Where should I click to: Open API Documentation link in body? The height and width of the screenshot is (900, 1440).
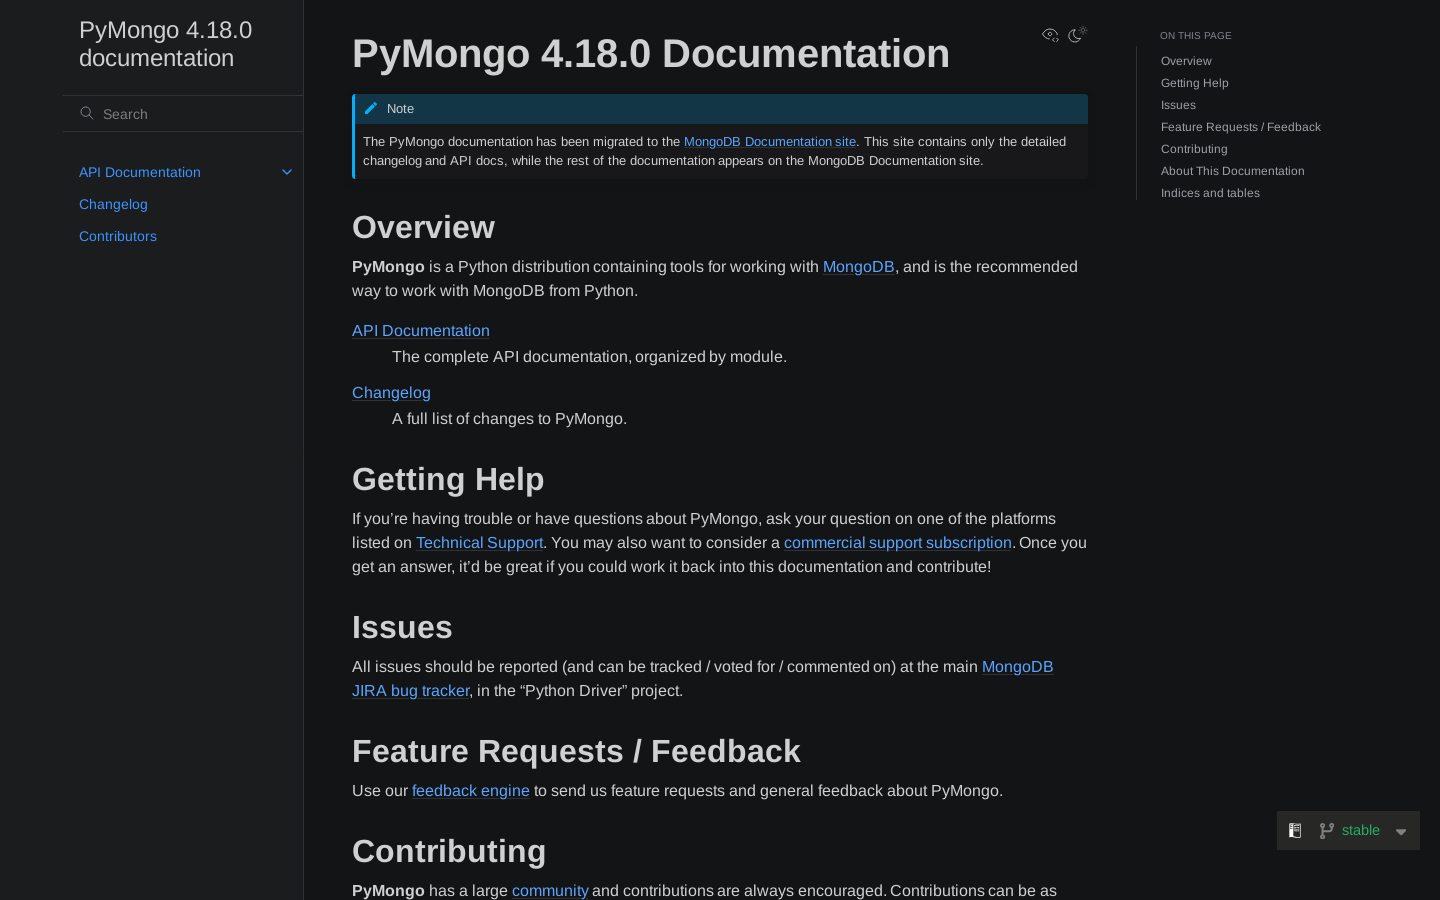[x=421, y=331]
